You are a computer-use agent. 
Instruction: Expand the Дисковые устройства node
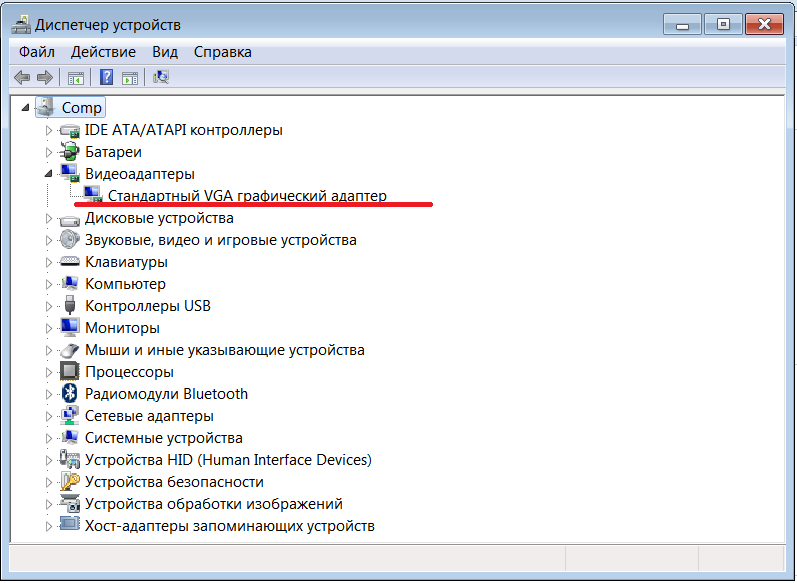49,219
